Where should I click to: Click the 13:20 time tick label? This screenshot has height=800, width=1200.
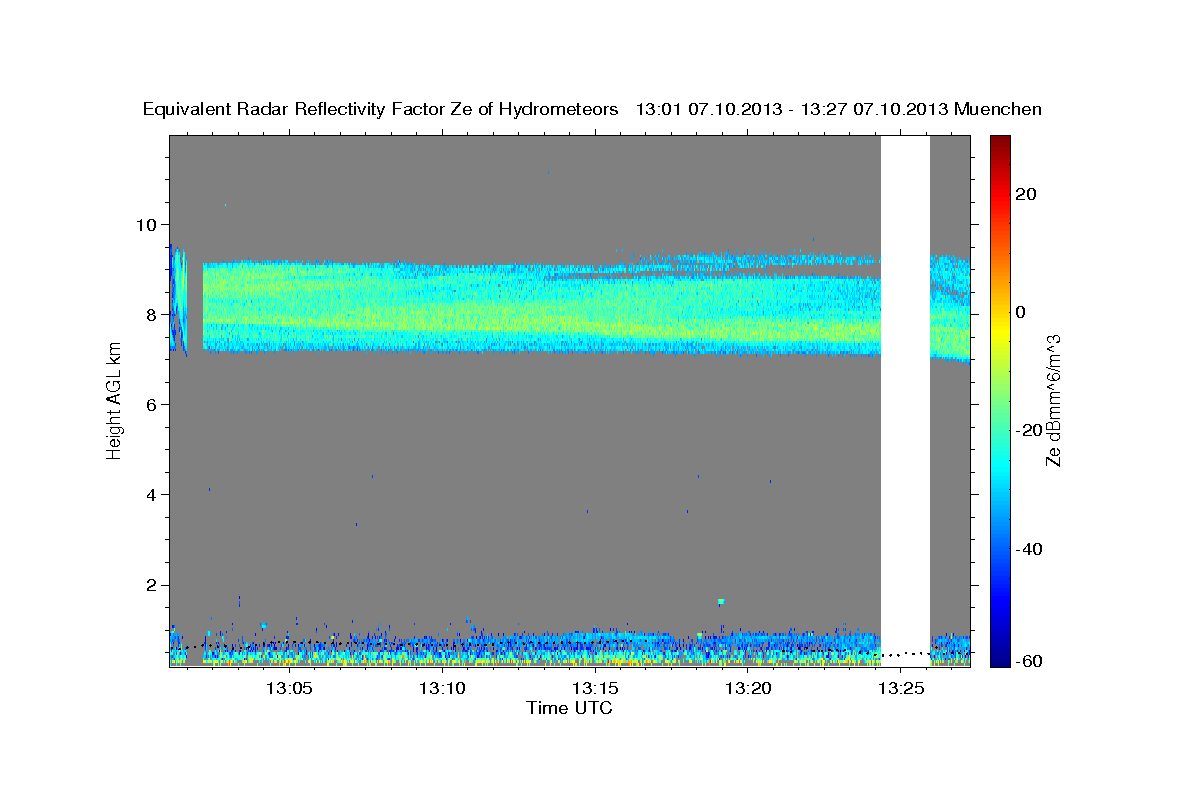(x=749, y=689)
